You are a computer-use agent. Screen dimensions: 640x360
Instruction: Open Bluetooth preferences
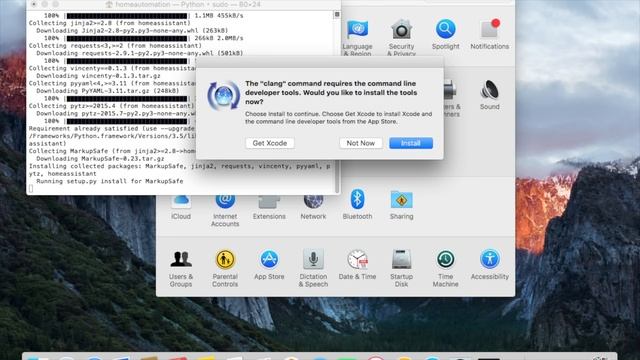click(x=357, y=204)
